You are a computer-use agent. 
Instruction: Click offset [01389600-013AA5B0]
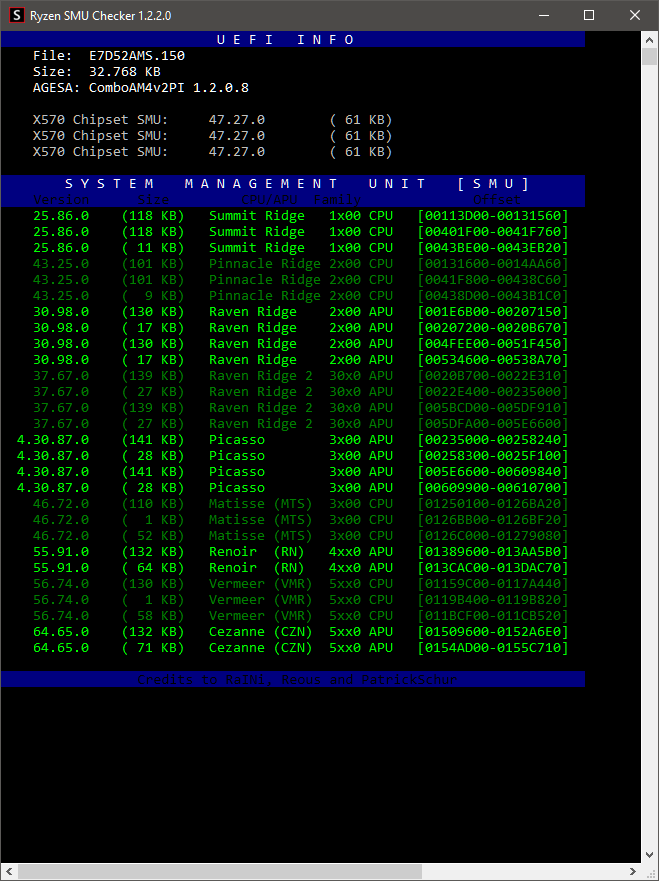(x=493, y=552)
